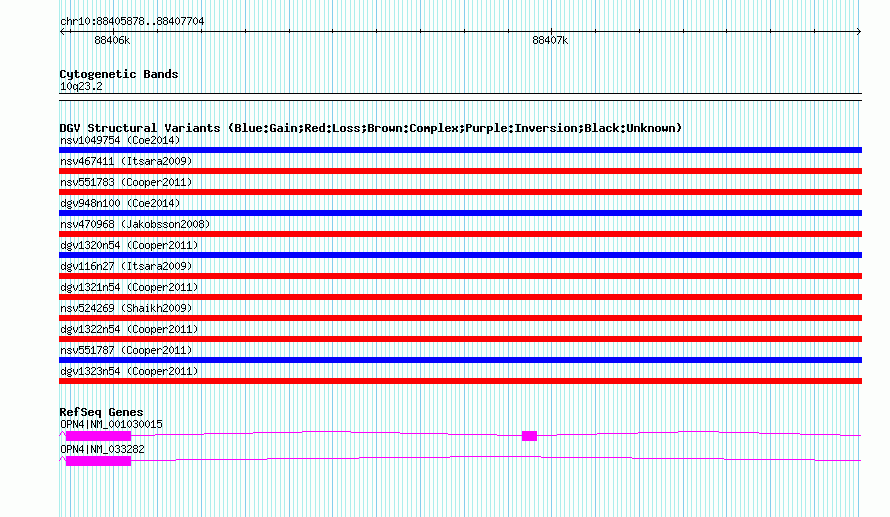Open nsv467411 (Itsara2009) variant label
Screen dimensions: 890x517
(x=126, y=161)
